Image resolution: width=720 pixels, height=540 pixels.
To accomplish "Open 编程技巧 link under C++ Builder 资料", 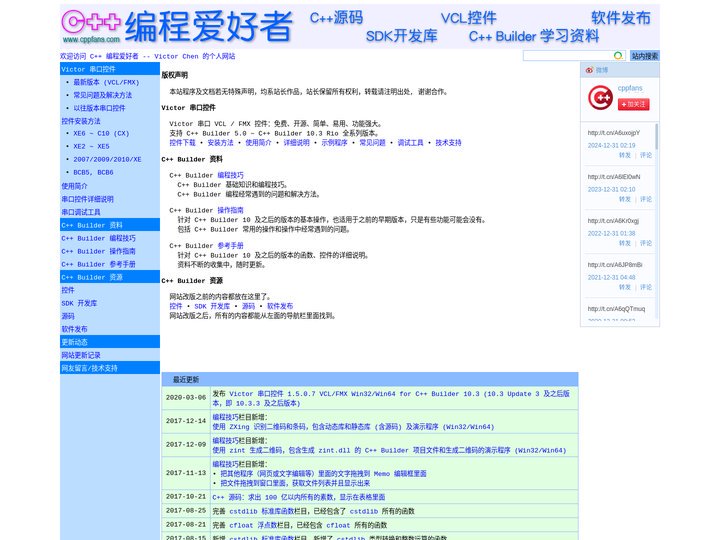I will [231, 175].
